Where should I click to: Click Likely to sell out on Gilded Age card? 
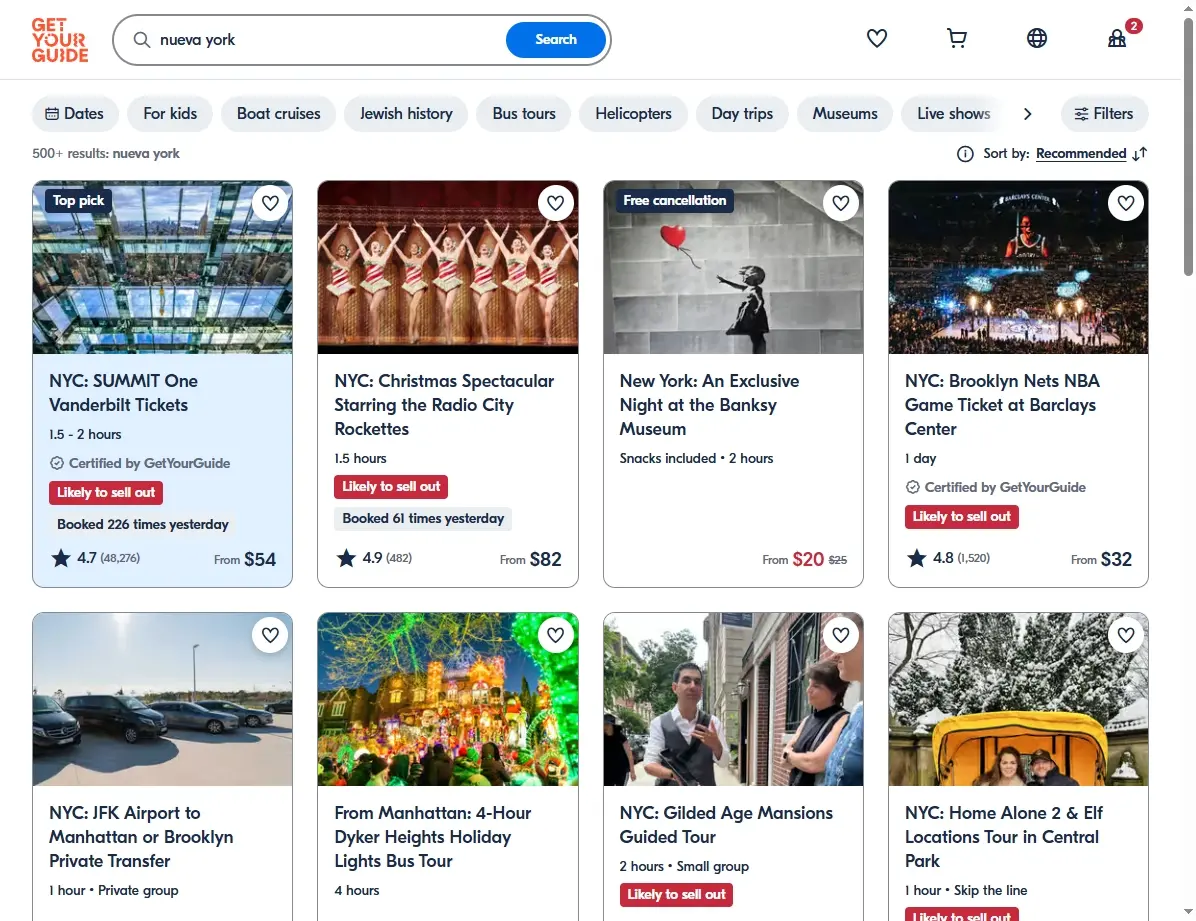coord(677,894)
